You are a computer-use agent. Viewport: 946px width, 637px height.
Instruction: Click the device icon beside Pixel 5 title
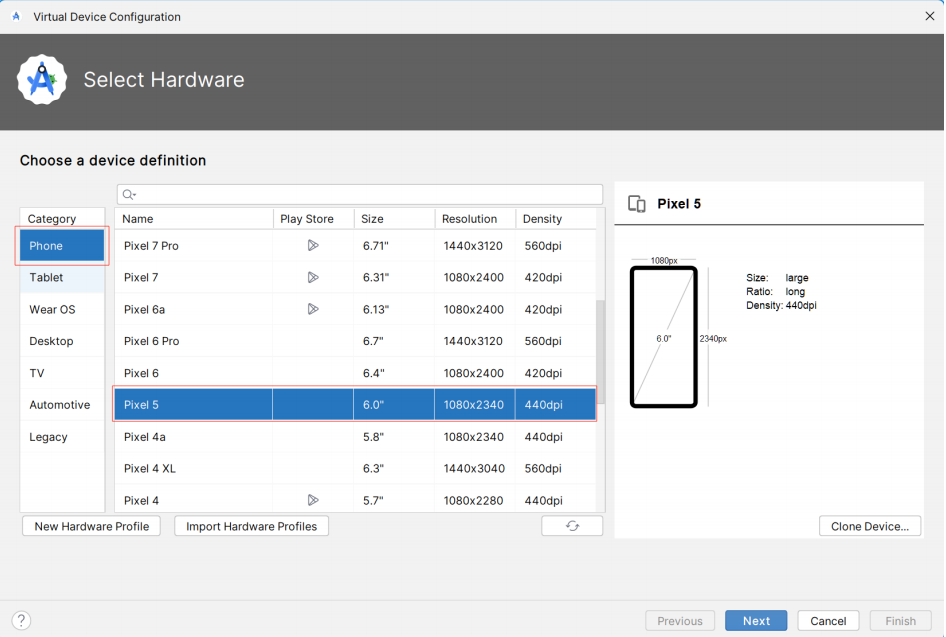pyautogui.click(x=636, y=204)
